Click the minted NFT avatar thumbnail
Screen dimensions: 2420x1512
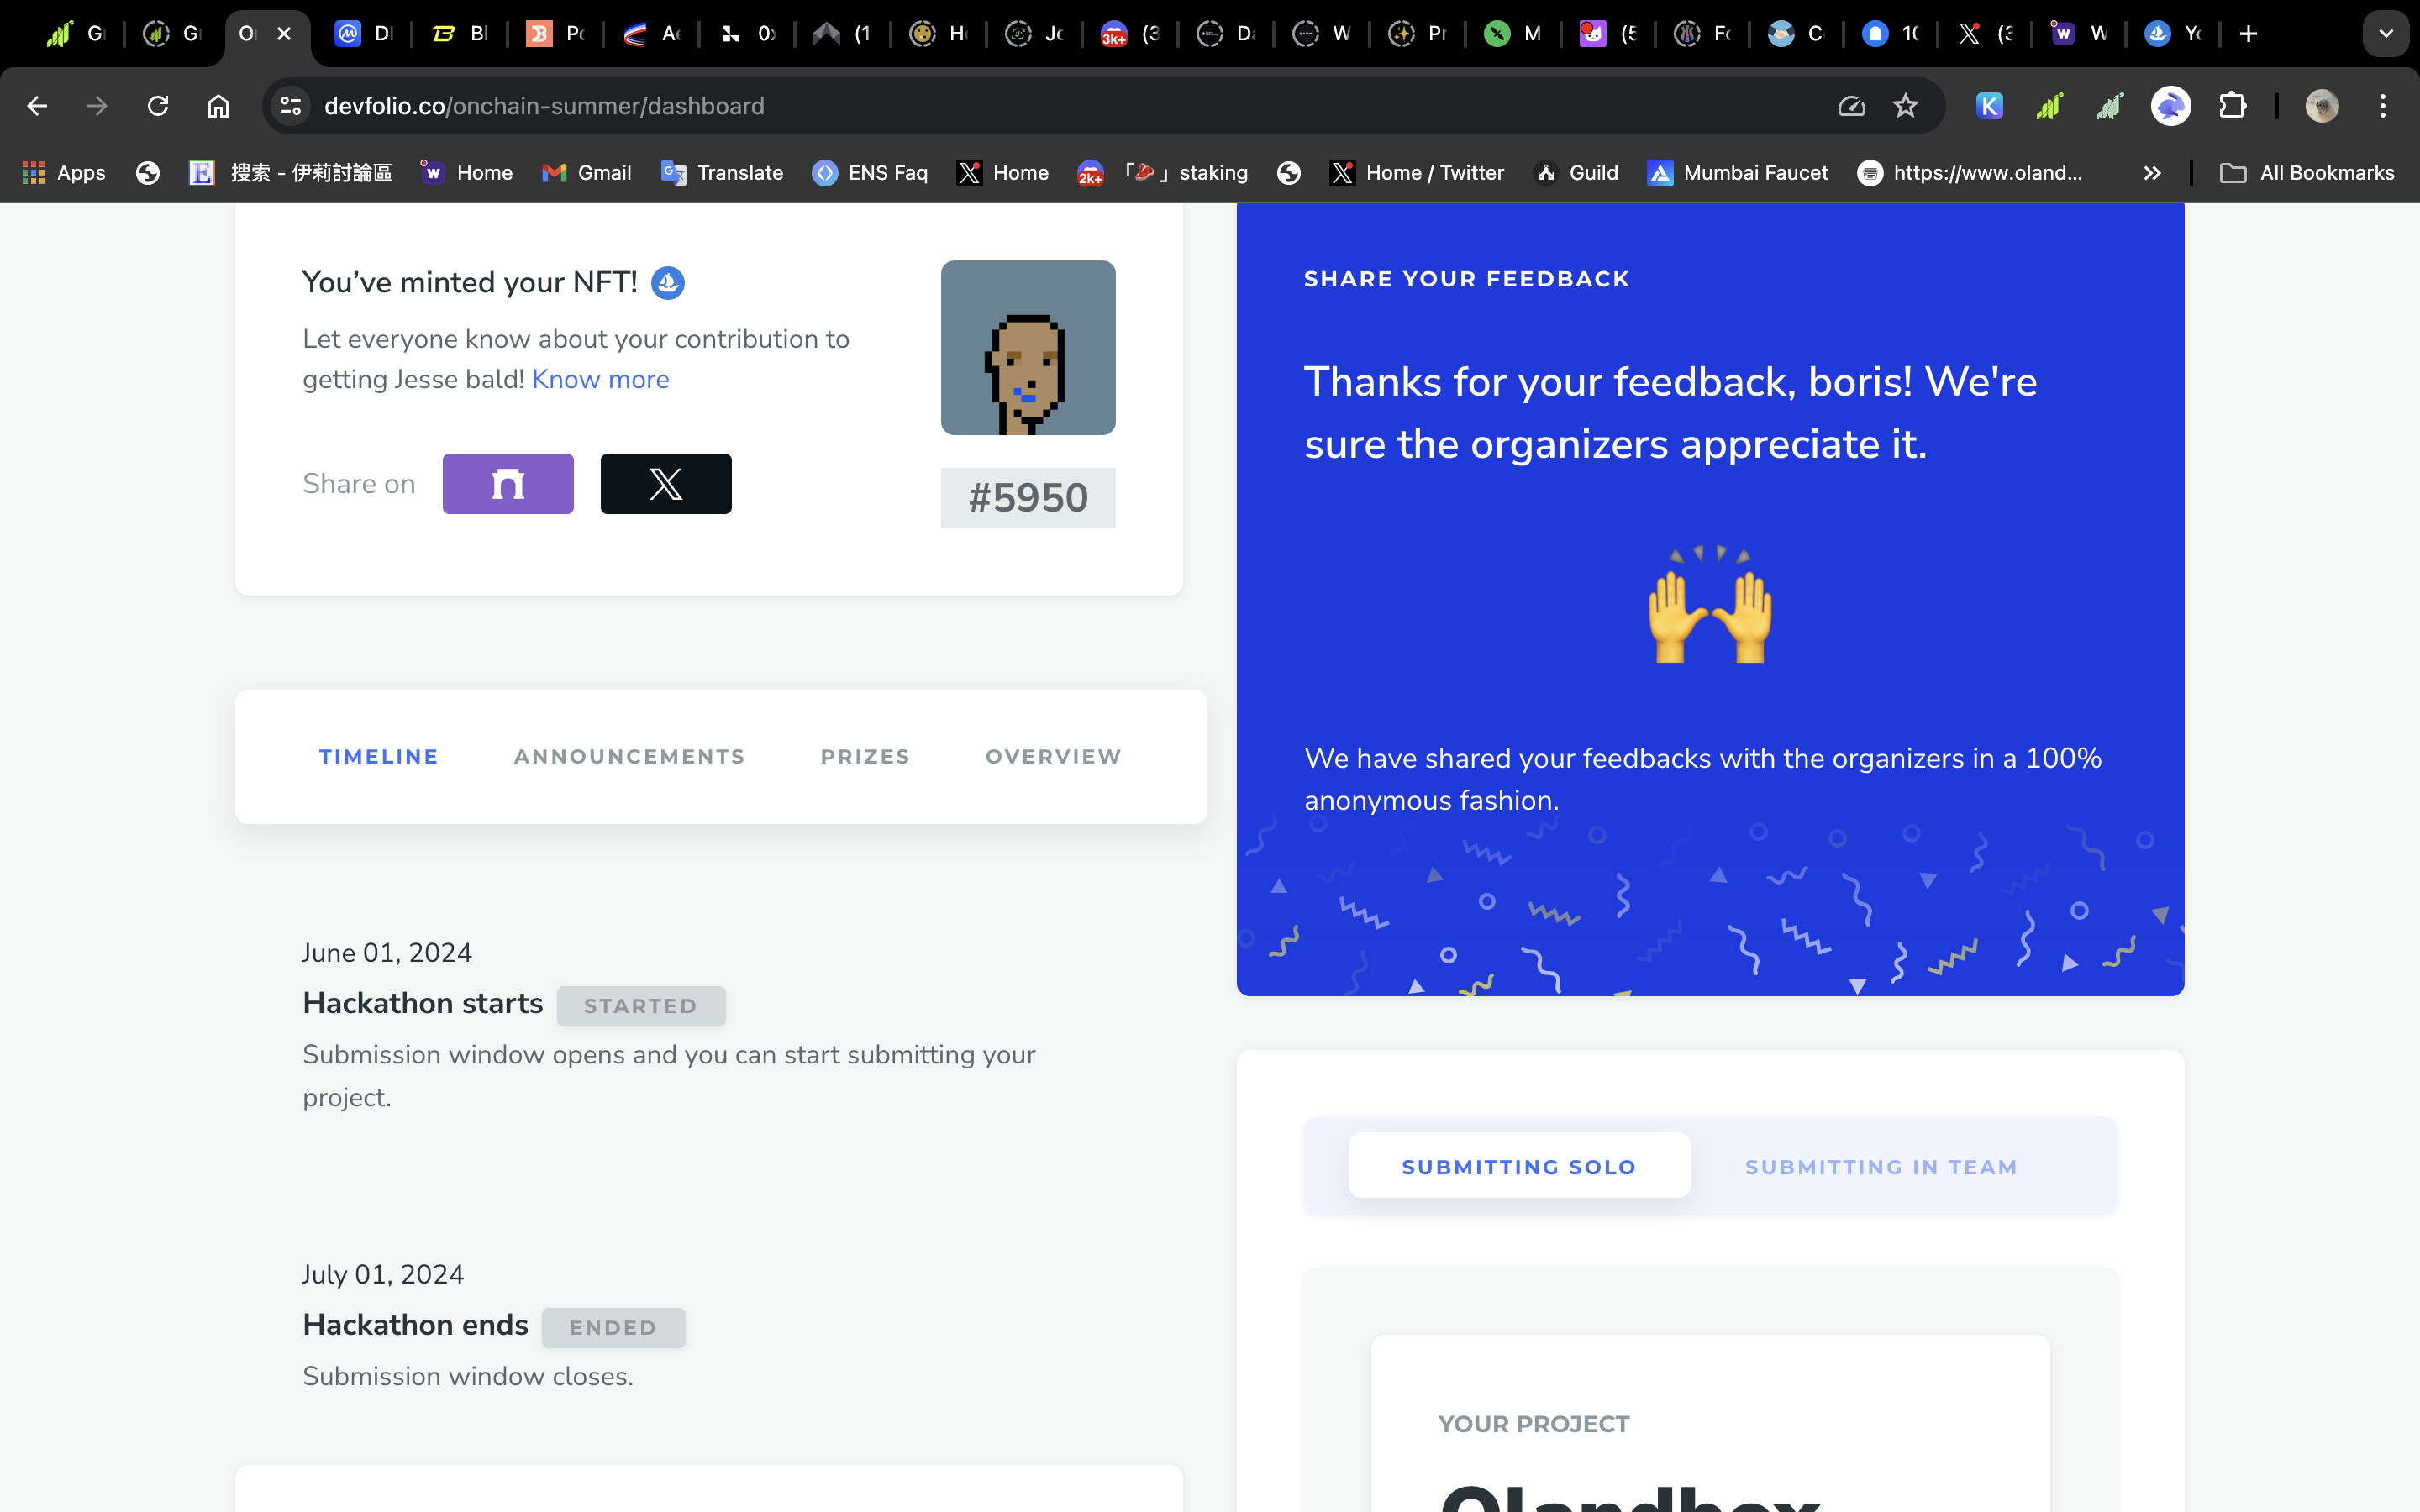click(1028, 348)
